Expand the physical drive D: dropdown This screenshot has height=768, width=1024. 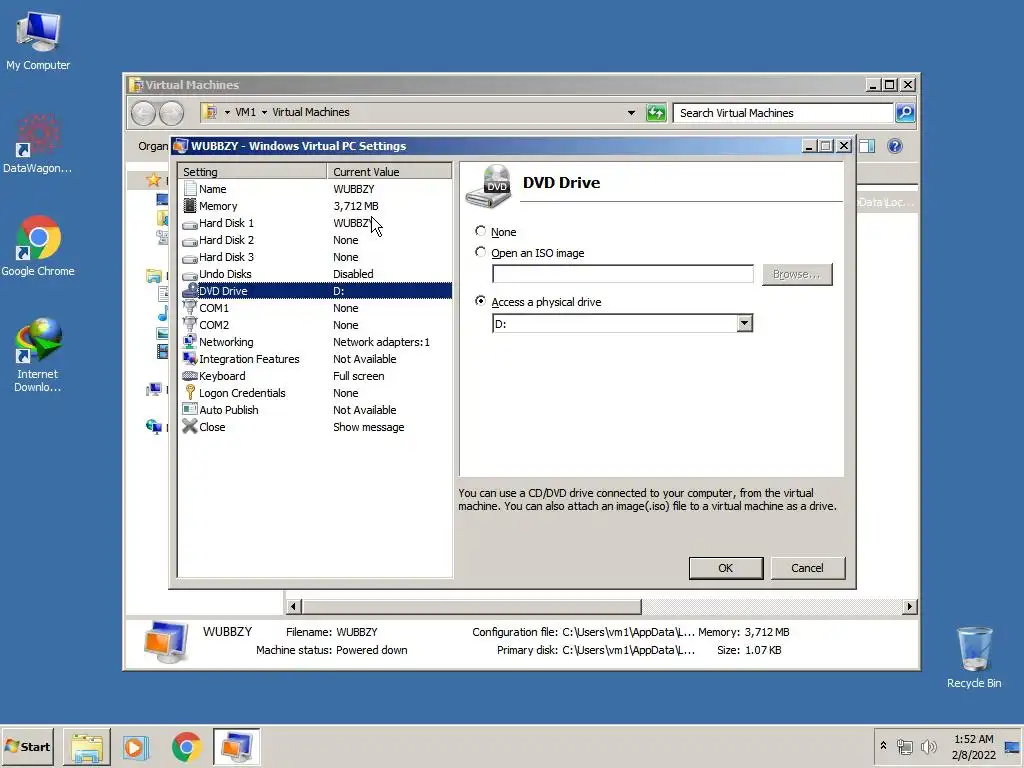coord(744,323)
